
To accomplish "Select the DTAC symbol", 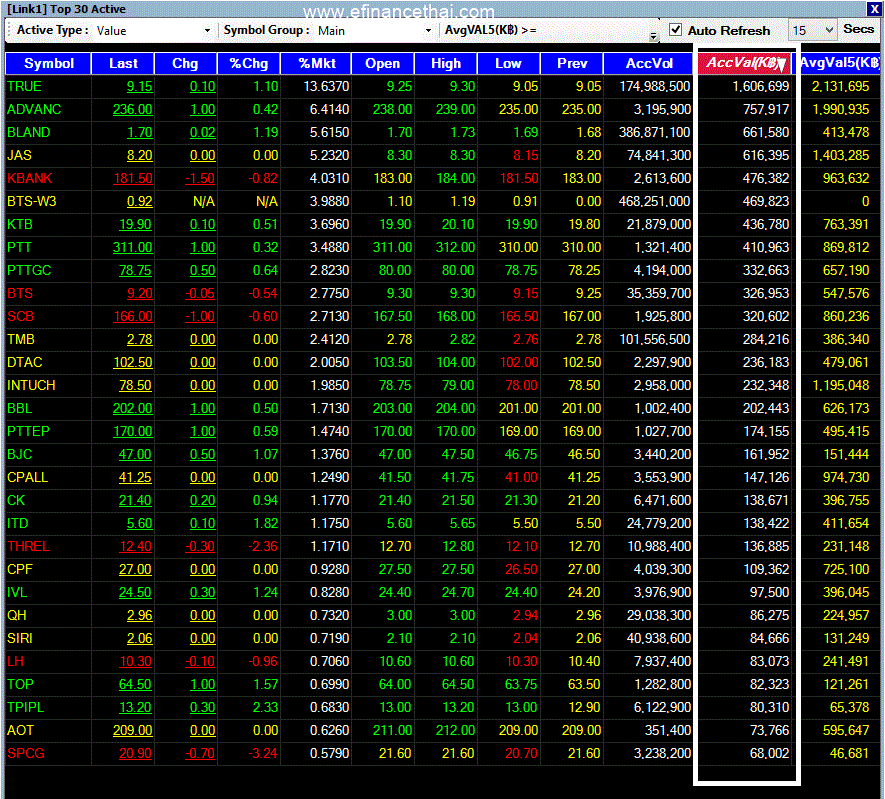I will 25,362.
